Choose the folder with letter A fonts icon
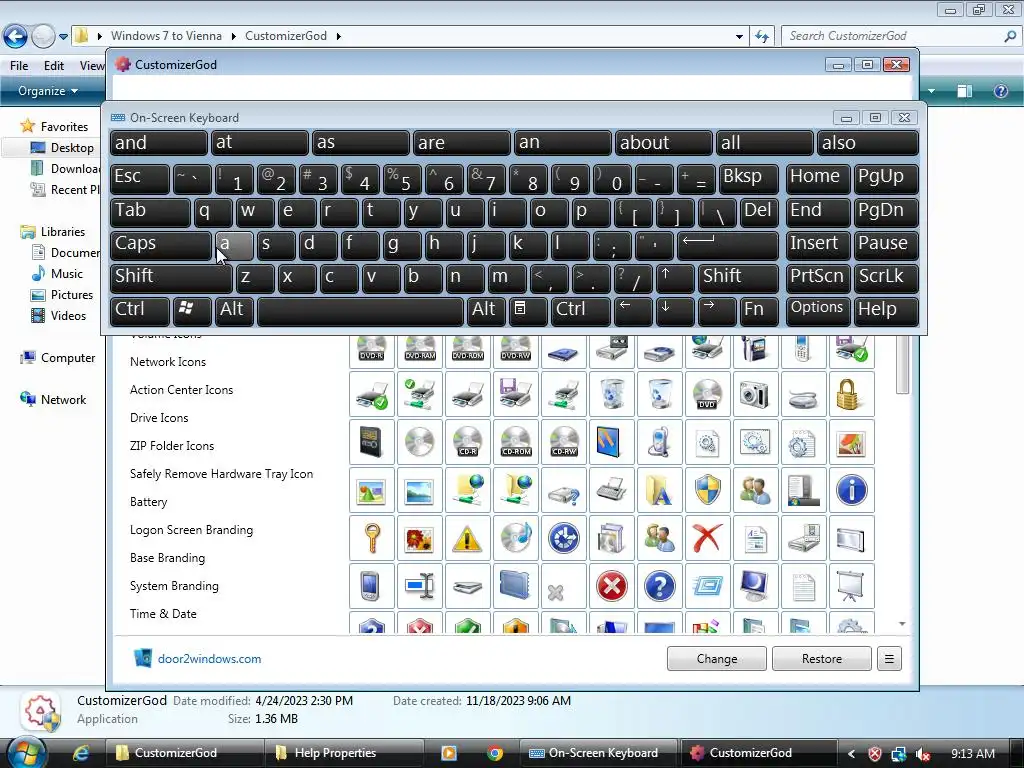1024x768 pixels. [x=660, y=490]
